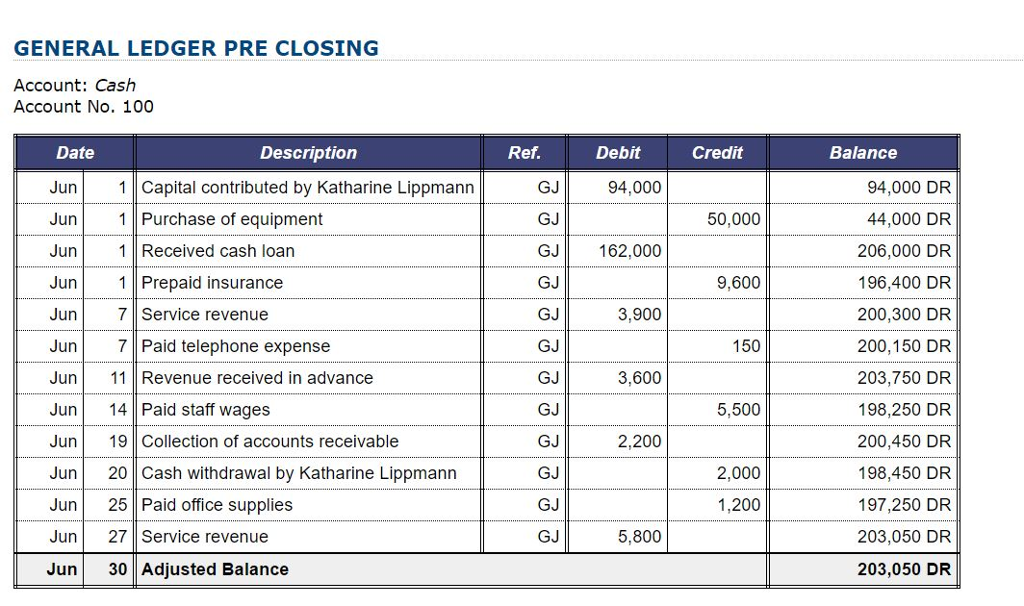Image resolution: width=1024 pixels, height=606 pixels.
Task: Click the Date column header
Action: pyautogui.click(x=74, y=153)
